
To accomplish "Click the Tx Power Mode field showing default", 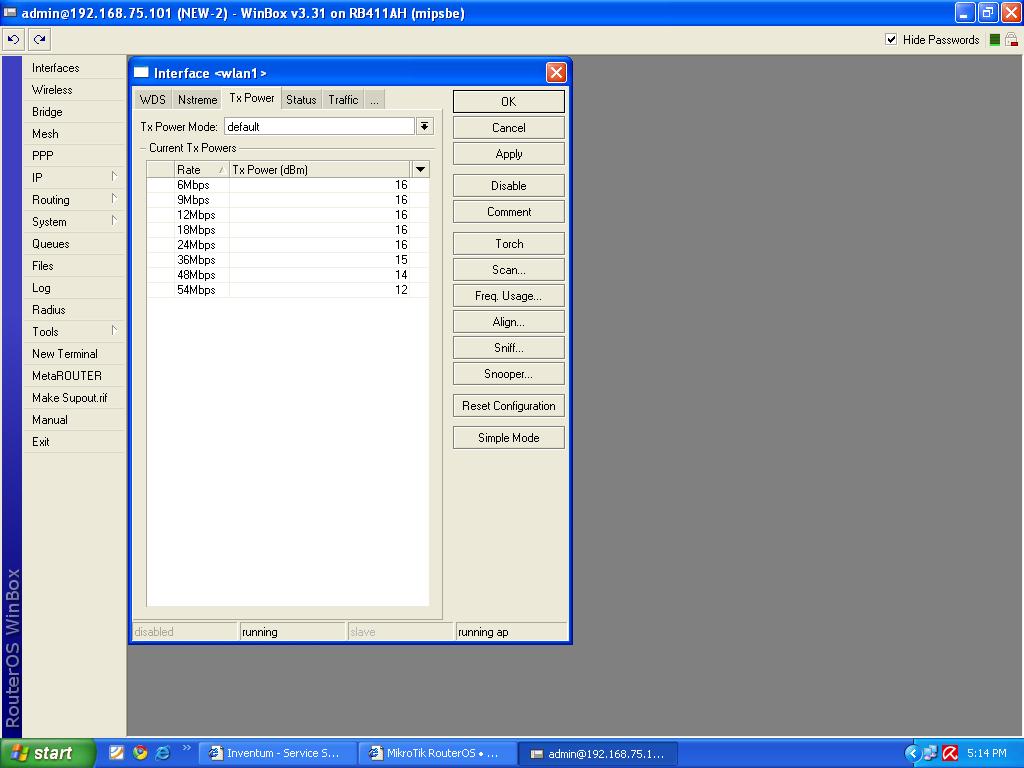I will [319, 127].
